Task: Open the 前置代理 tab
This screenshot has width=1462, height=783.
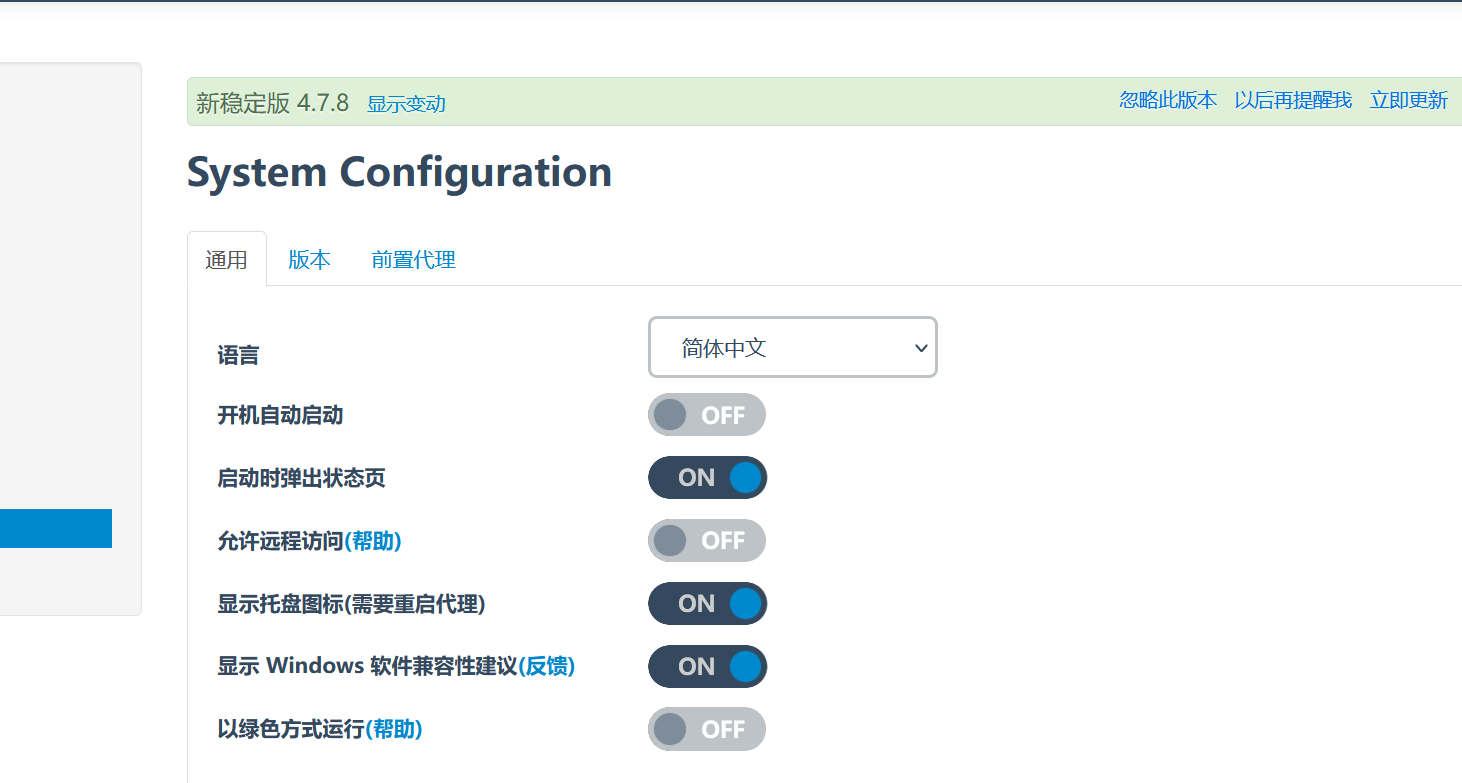Action: pyautogui.click(x=413, y=260)
